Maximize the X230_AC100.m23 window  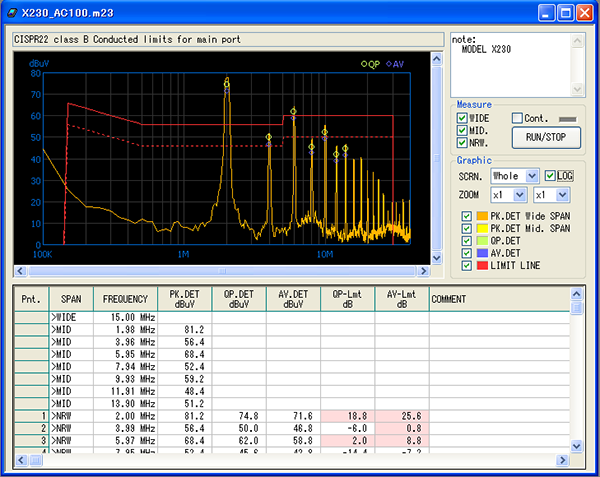(x=566, y=13)
